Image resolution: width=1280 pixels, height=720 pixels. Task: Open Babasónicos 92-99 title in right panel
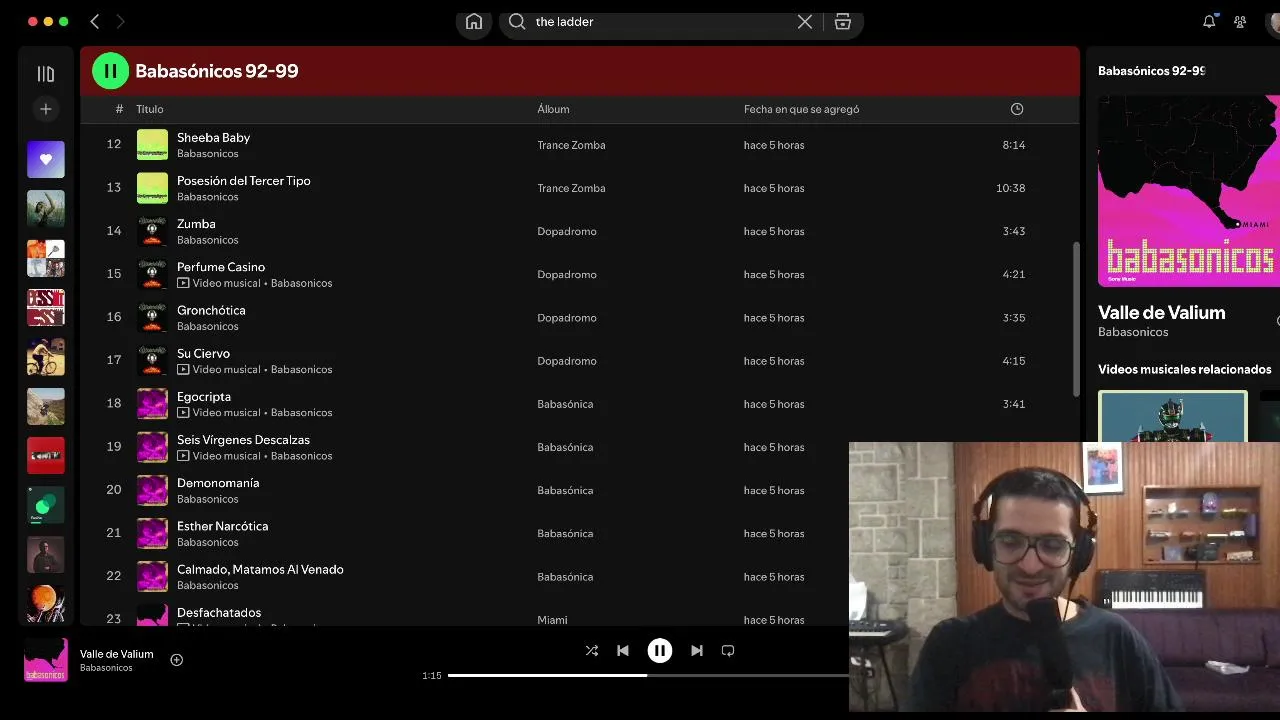click(x=1151, y=71)
